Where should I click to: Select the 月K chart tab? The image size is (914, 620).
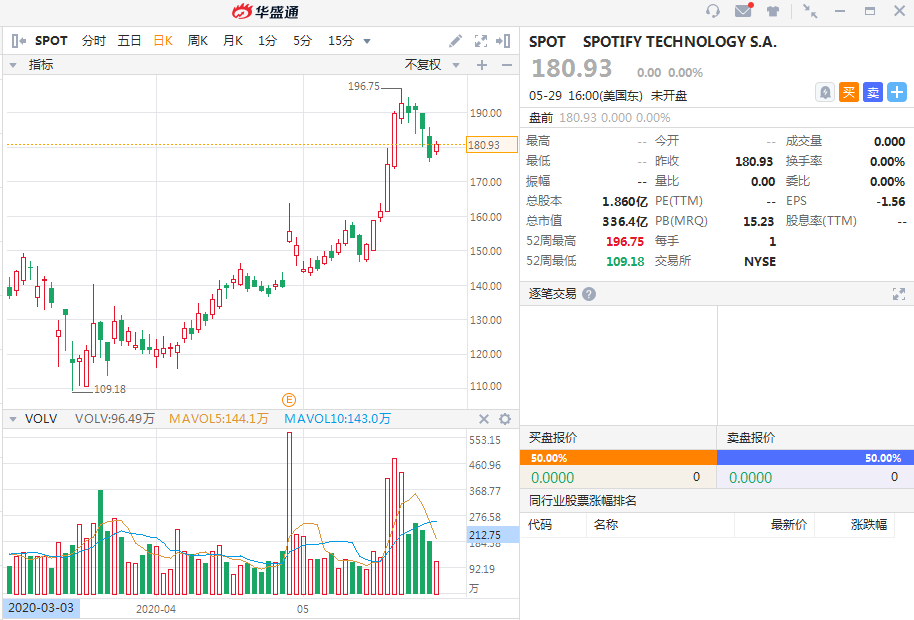pos(233,41)
